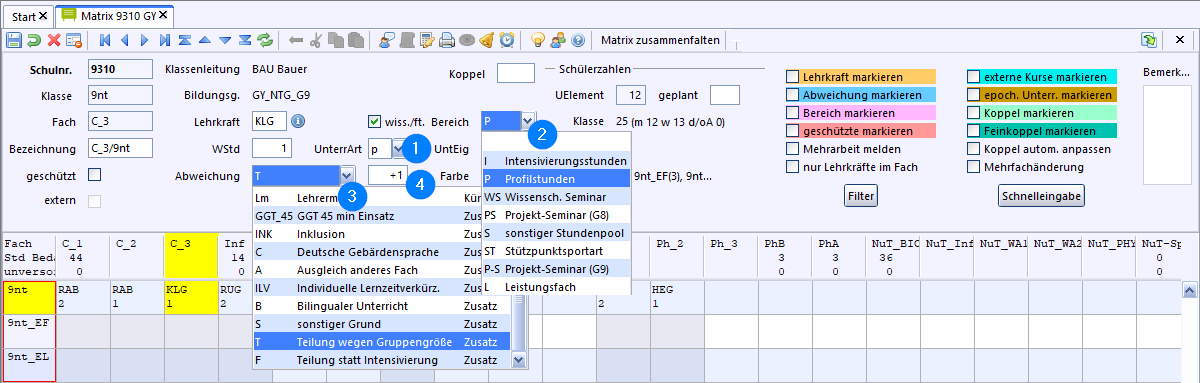Select Teilung wegen Gruppengröße entry
Image resolution: width=1200 pixels, height=383 pixels.
click(382, 341)
